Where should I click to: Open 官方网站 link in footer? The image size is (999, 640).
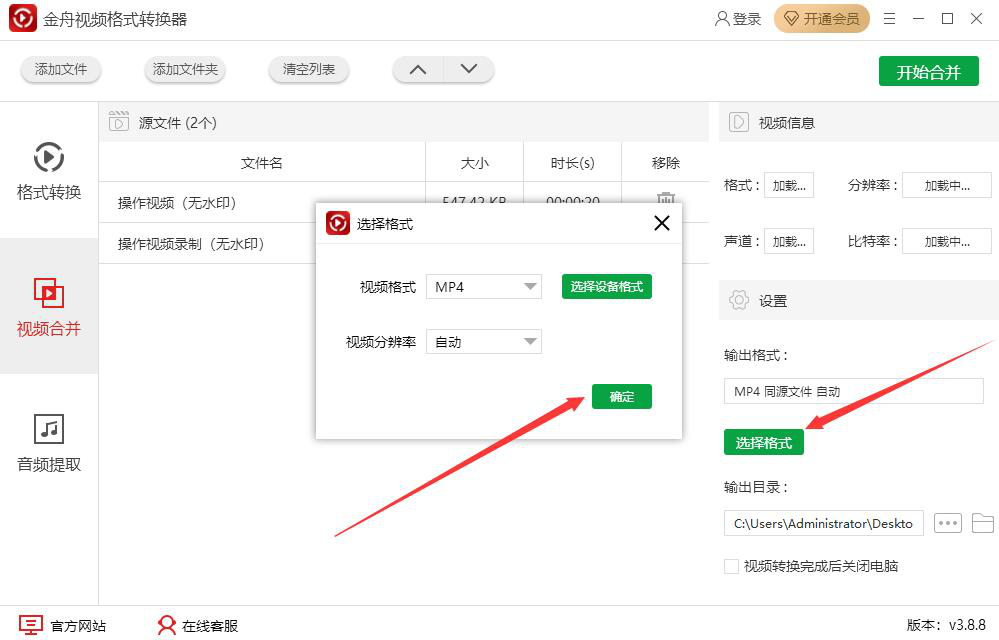click(62, 625)
